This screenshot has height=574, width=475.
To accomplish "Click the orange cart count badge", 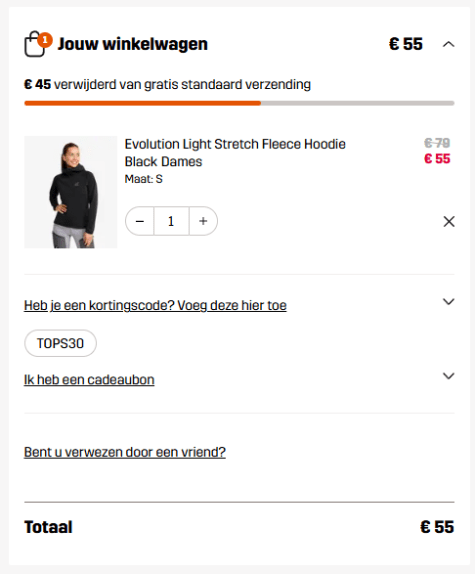I will coord(45,40).
